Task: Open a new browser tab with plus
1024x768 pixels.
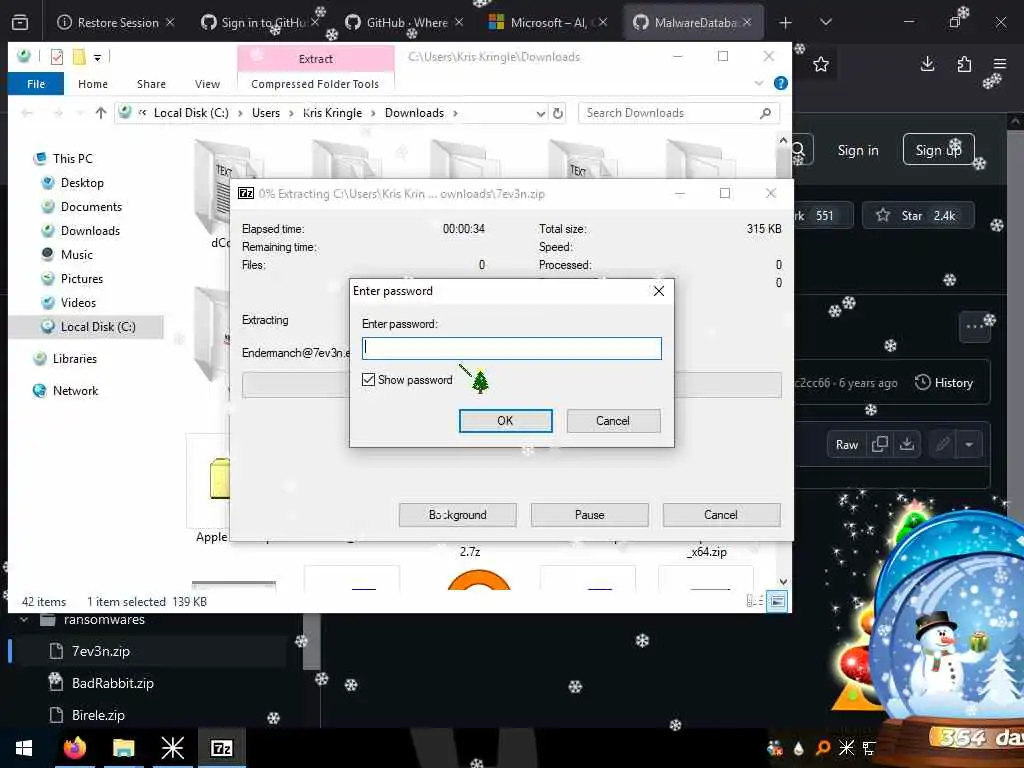Action: 786,23
